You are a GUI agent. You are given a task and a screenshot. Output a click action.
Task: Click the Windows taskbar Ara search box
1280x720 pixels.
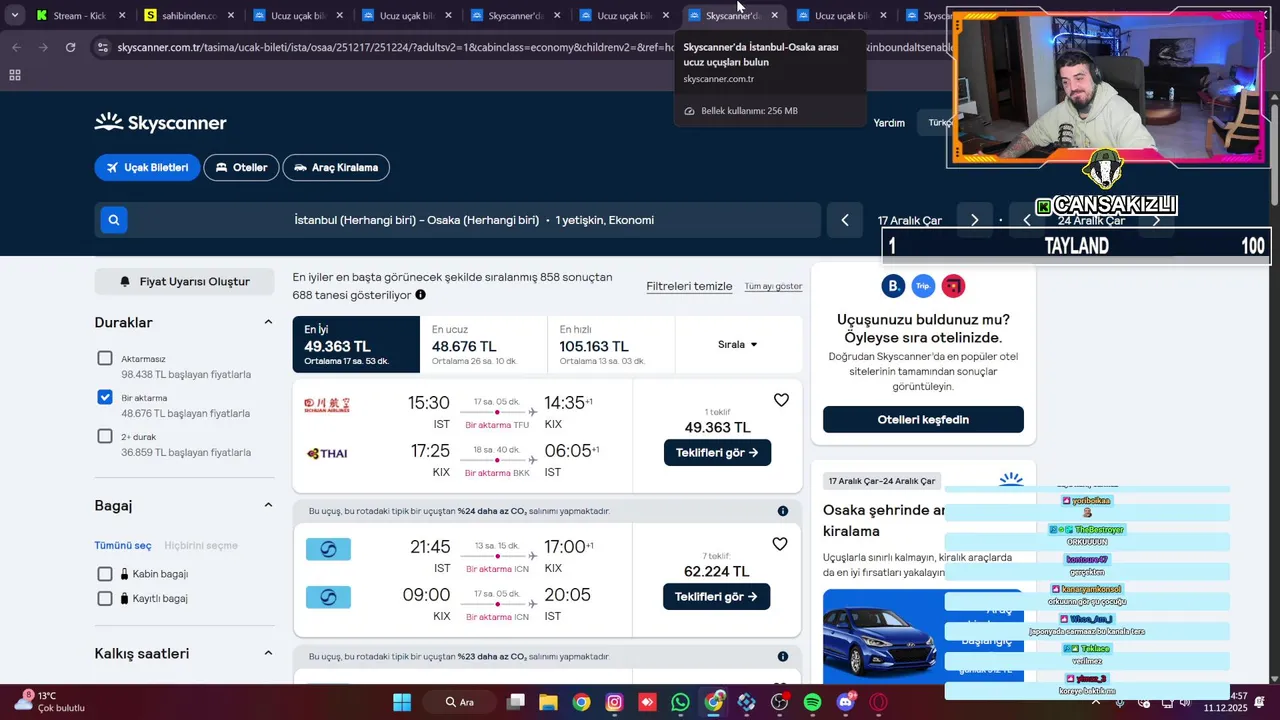coord(461,702)
